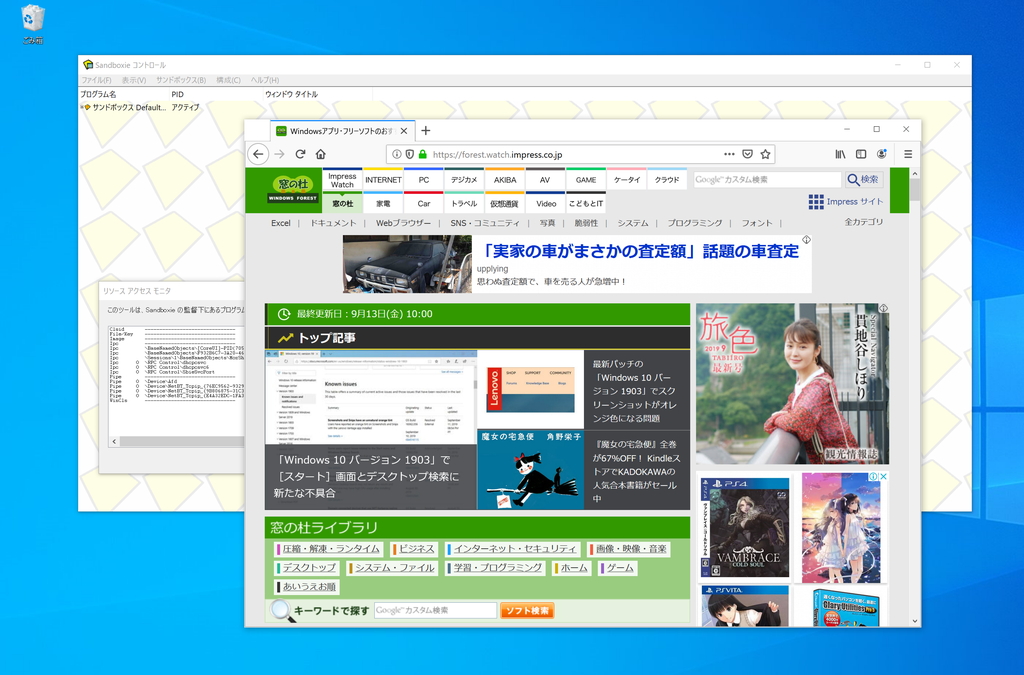Click the ソフト検索 search button

point(527,610)
